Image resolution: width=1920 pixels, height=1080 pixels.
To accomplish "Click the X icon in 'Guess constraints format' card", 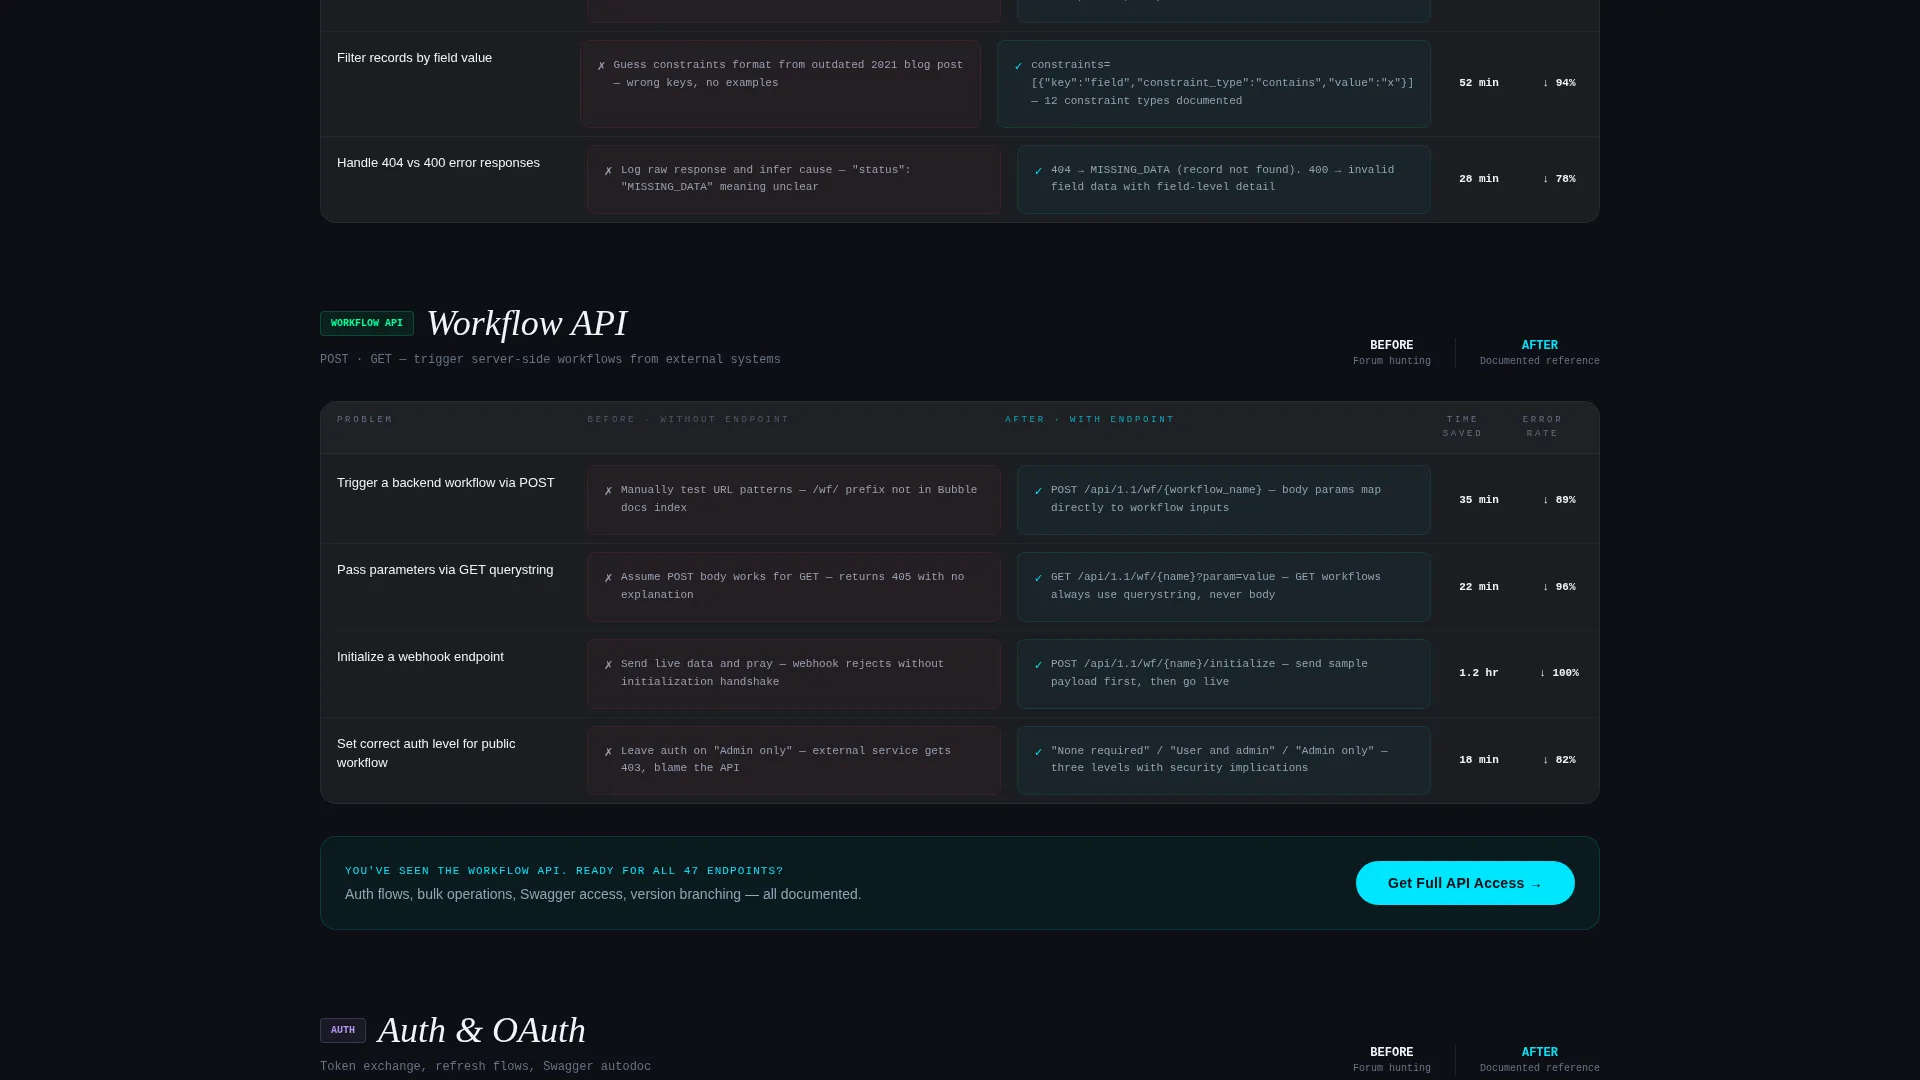I will click(601, 66).
